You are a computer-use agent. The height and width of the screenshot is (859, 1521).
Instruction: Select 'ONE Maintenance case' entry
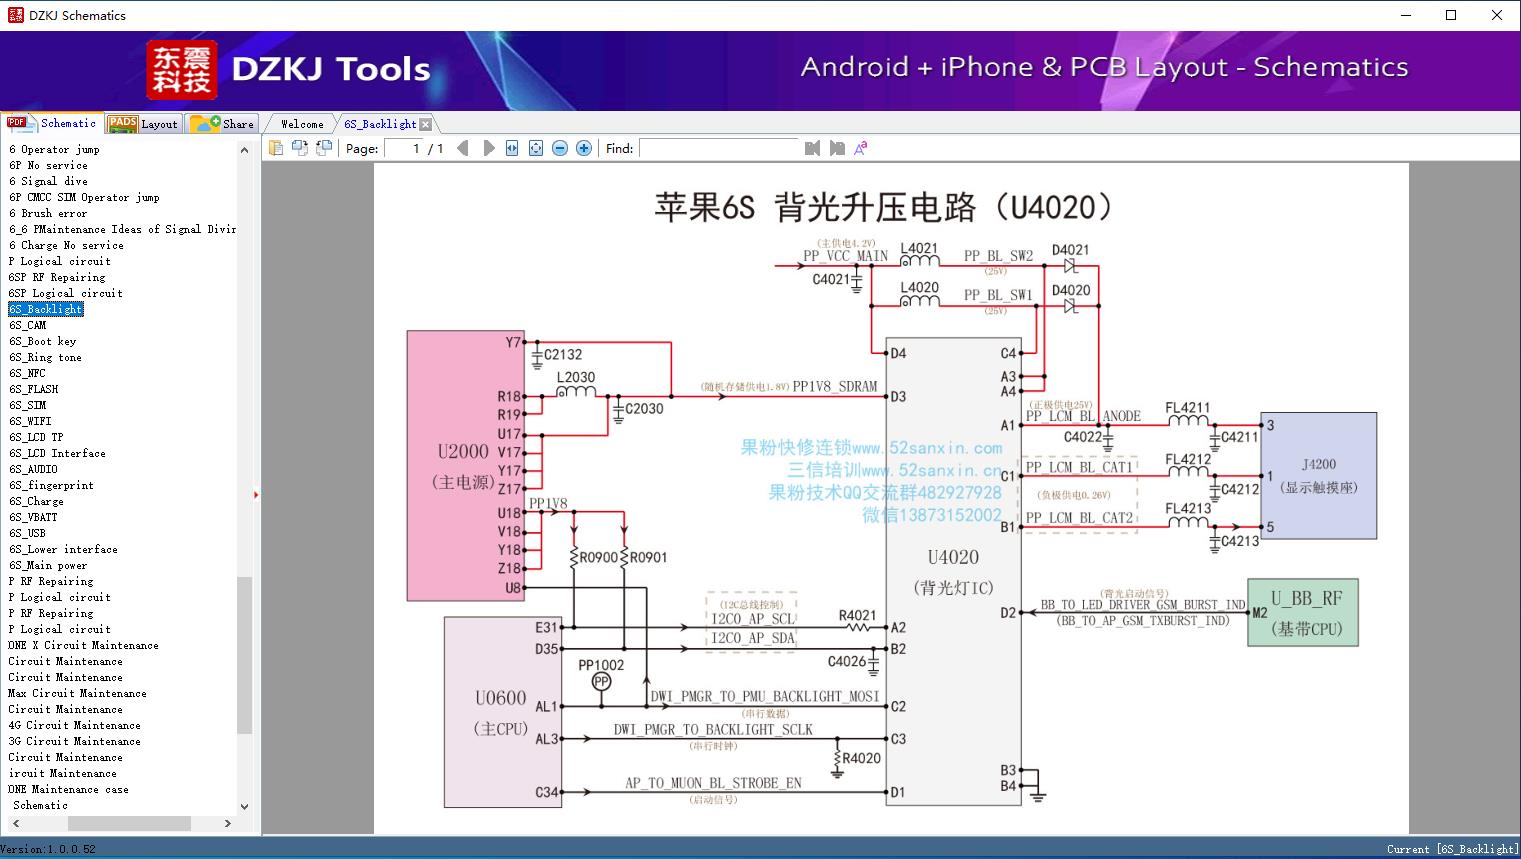coord(68,789)
